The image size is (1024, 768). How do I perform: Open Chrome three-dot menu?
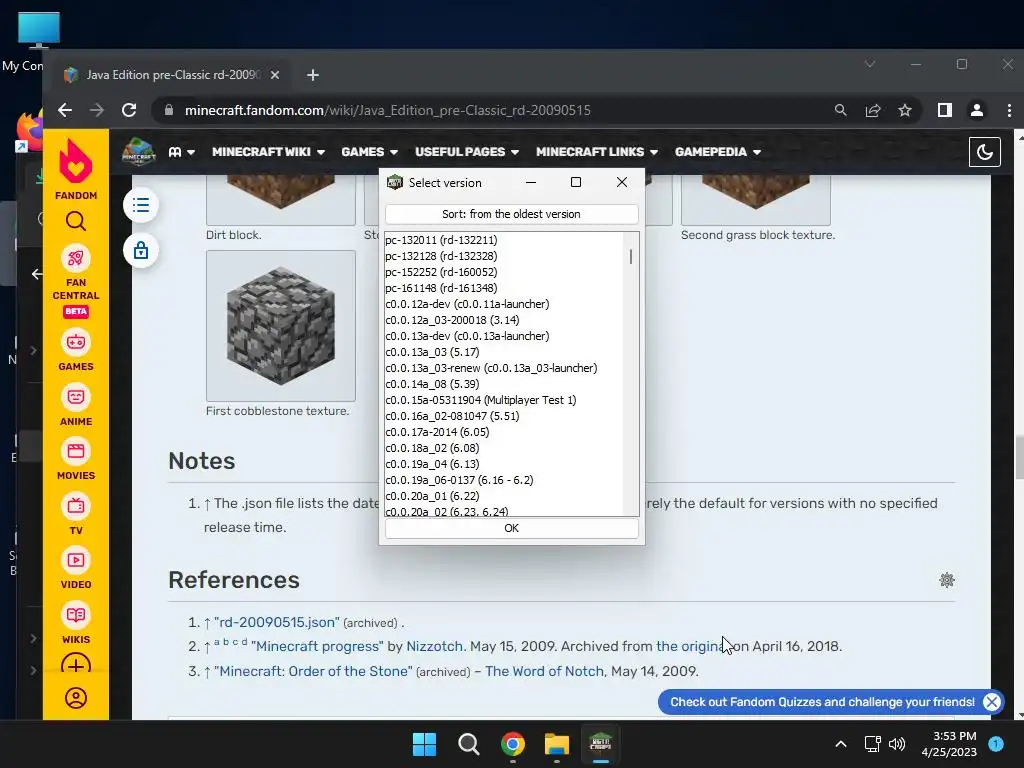click(1009, 110)
